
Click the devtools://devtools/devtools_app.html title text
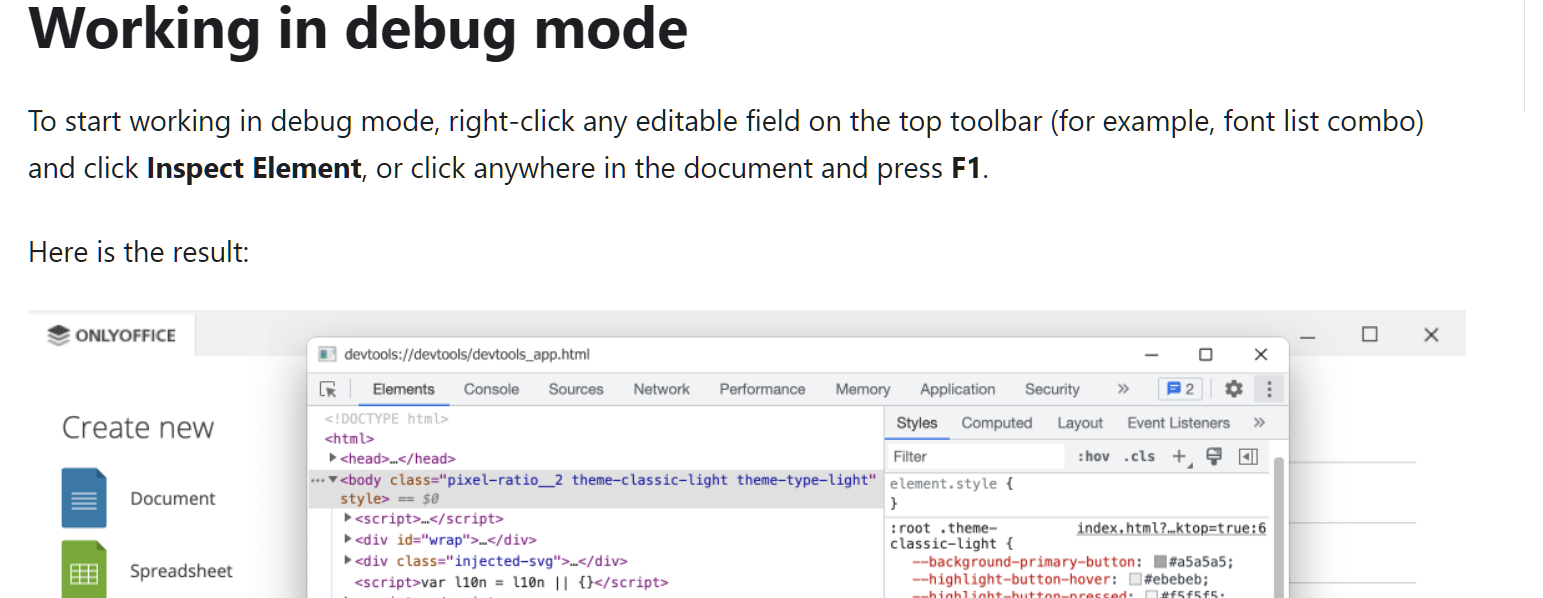467,354
